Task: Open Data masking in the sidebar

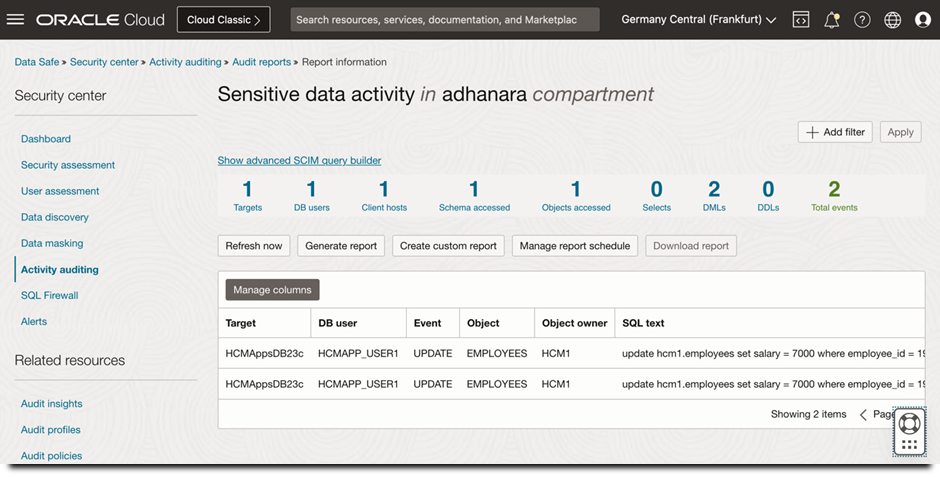Action: click(x=52, y=243)
